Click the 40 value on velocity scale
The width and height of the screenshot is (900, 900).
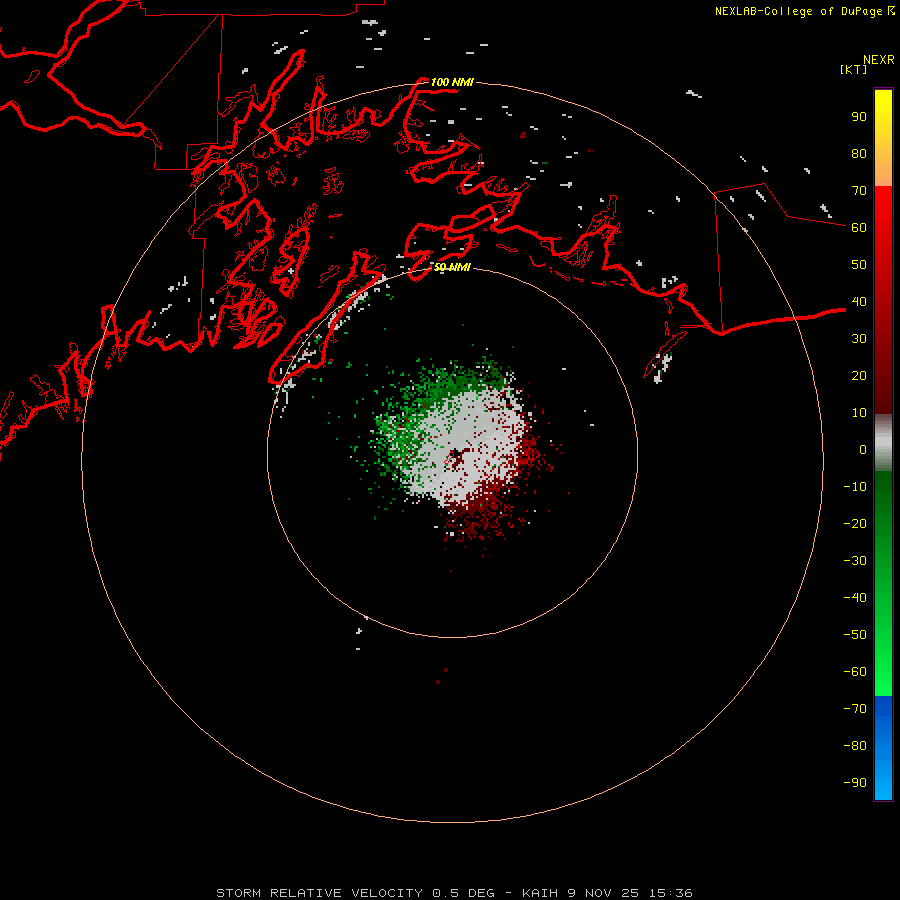[859, 301]
